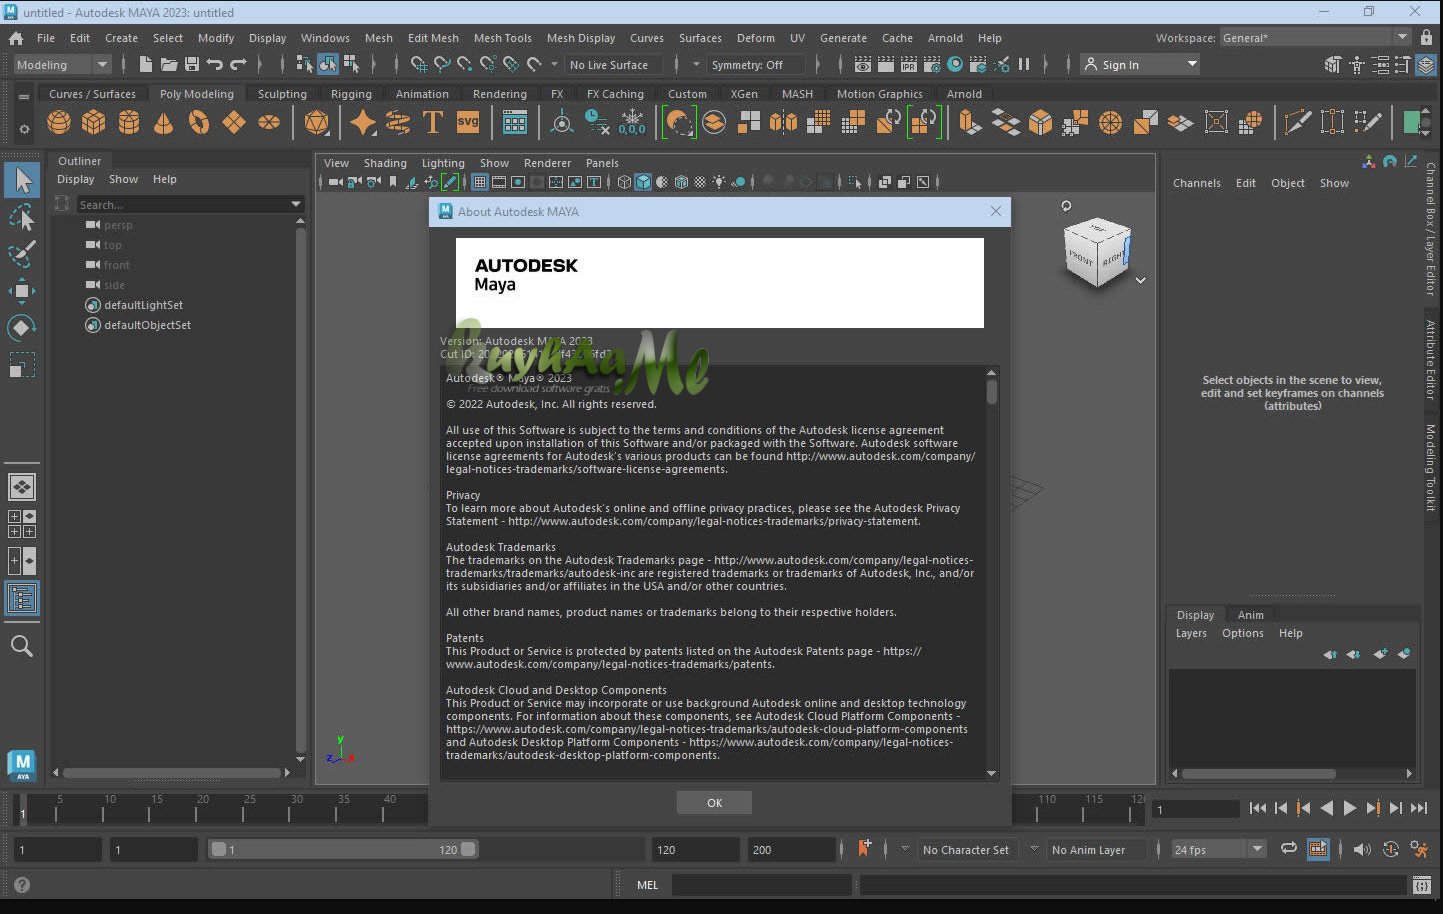The image size is (1443, 914).
Task: Click the playback end time field 120
Action: click(695, 849)
